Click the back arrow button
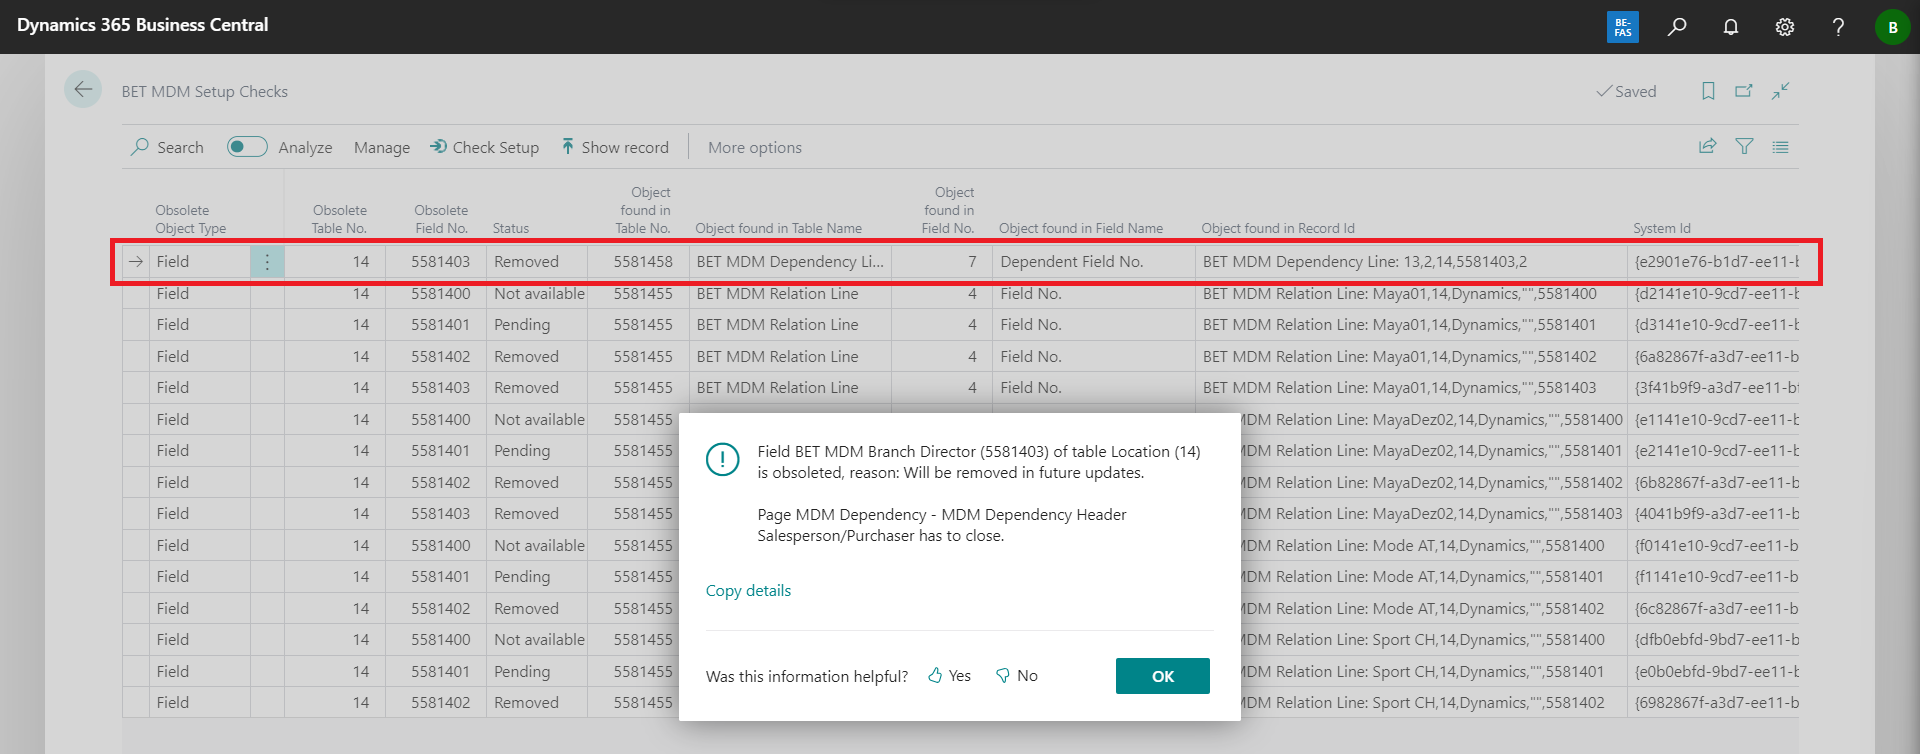1920x754 pixels. tap(83, 90)
